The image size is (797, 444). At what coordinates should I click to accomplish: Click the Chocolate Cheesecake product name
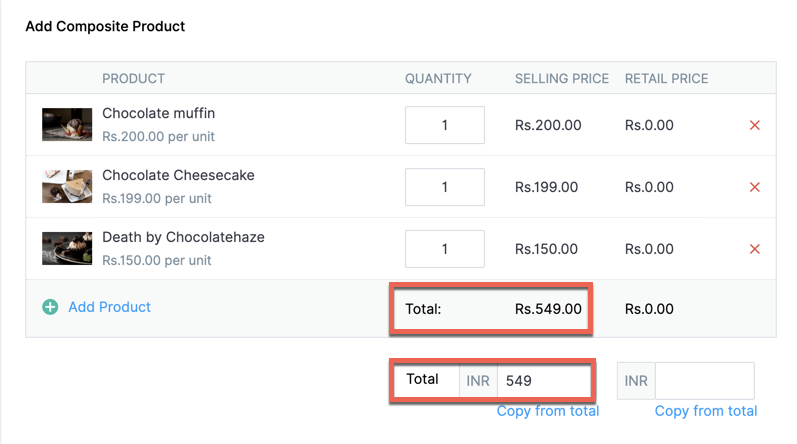coord(178,175)
